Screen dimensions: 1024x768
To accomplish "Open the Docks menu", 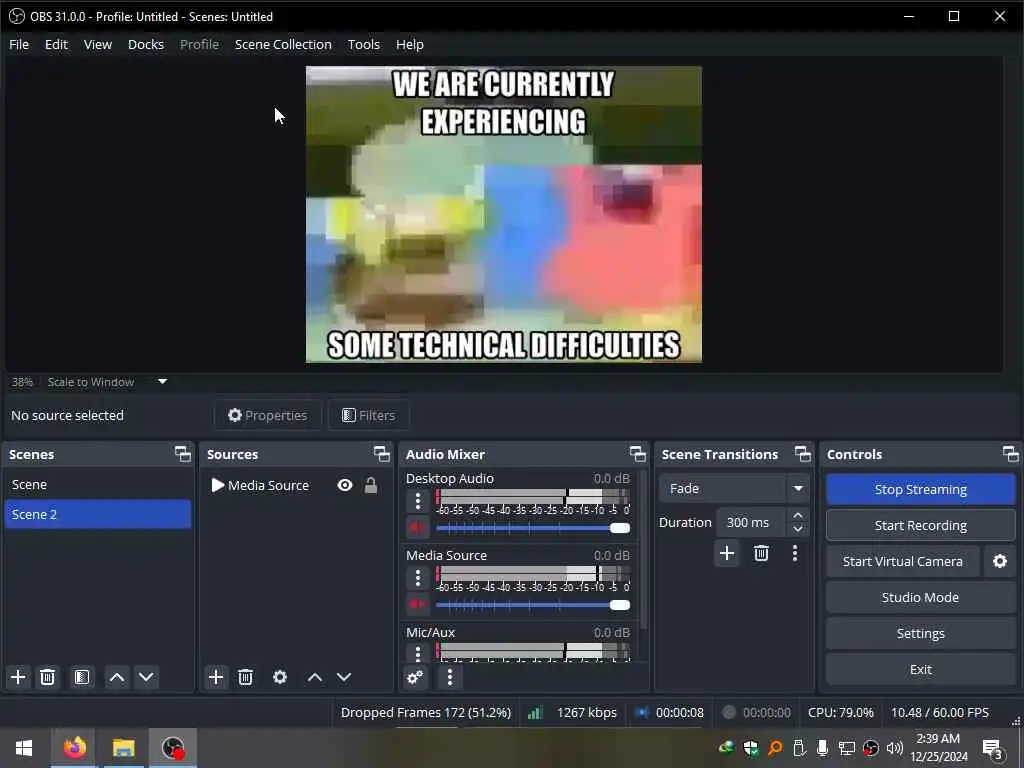I will [x=146, y=44].
